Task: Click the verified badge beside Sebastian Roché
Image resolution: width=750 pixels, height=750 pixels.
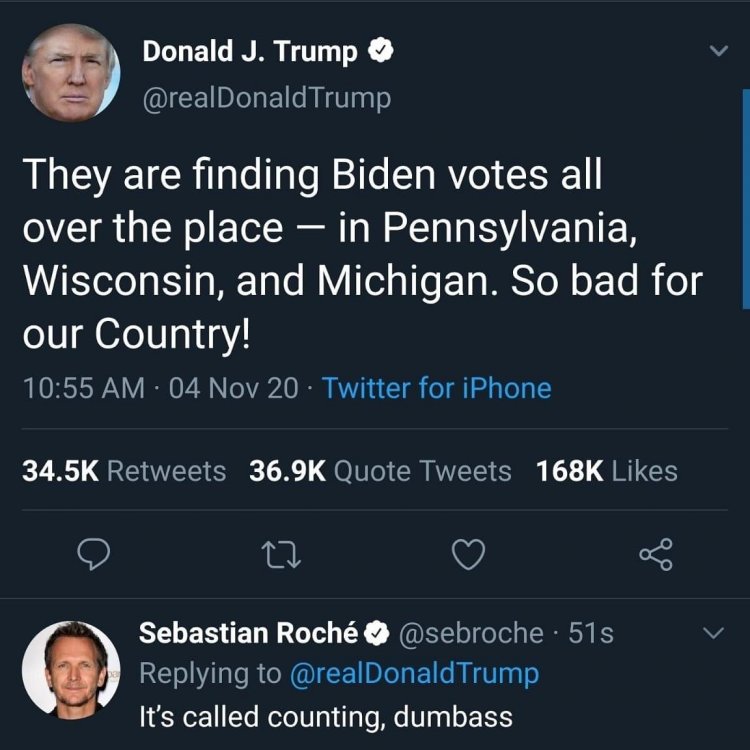Action: click(x=375, y=633)
